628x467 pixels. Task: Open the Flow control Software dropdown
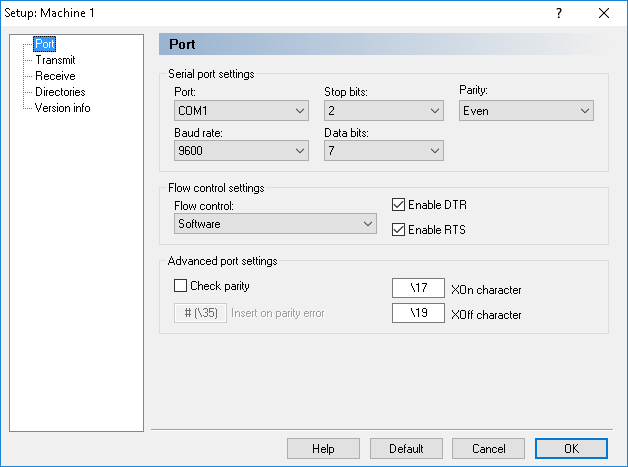point(275,224)
